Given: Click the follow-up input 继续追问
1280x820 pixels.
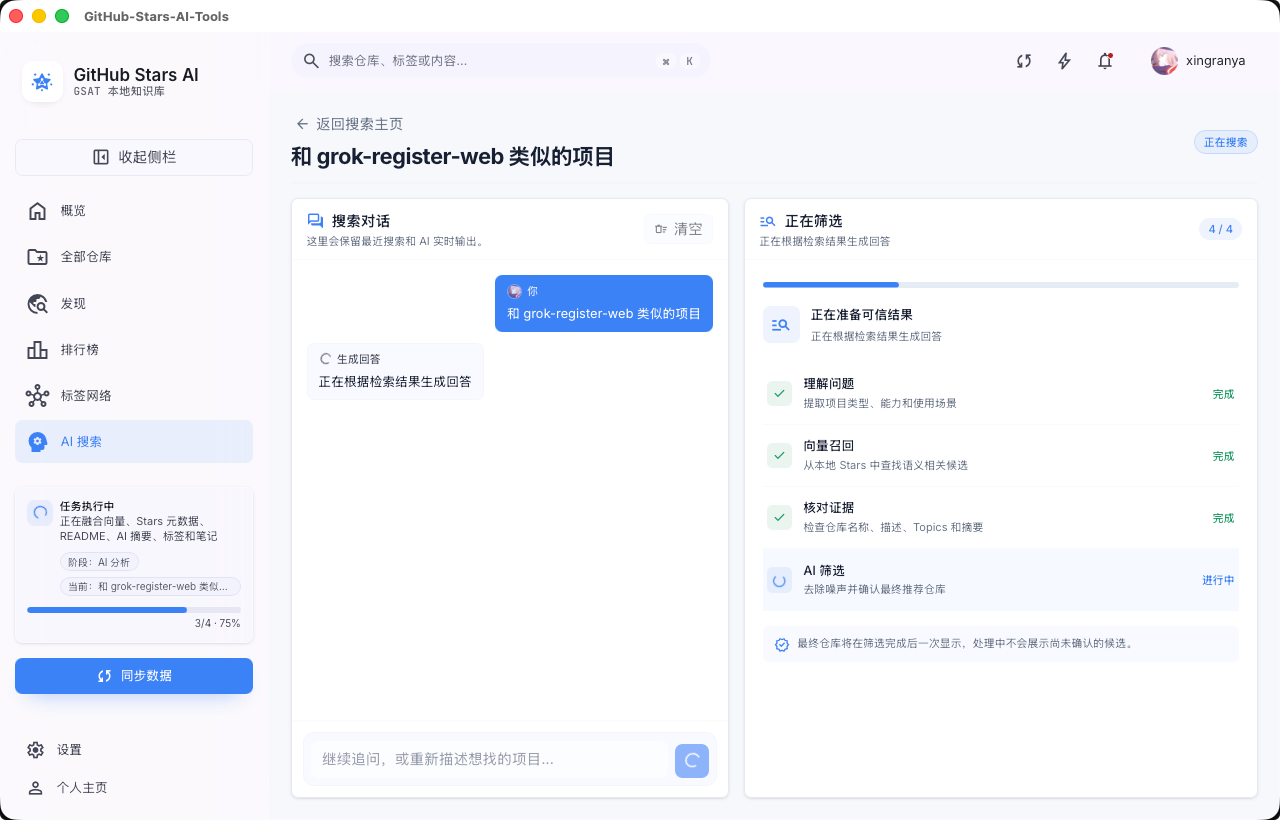Looking at the screenshot, I should (x=488, y=760).
